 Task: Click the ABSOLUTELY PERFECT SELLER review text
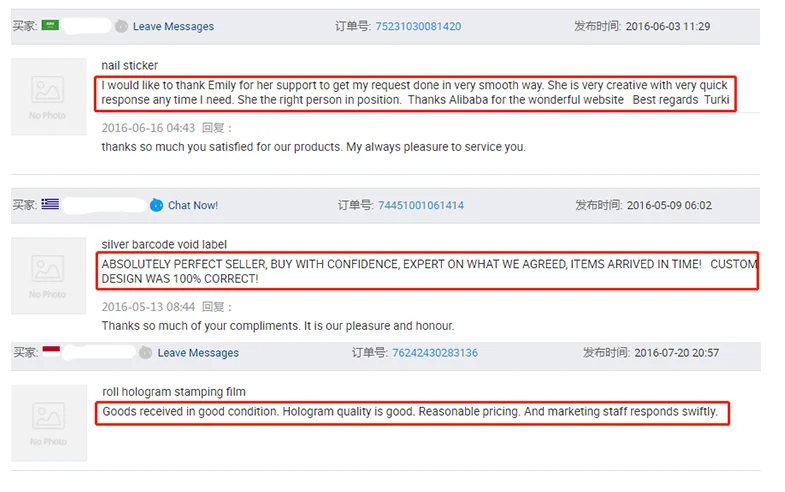(x=428, y=271)
